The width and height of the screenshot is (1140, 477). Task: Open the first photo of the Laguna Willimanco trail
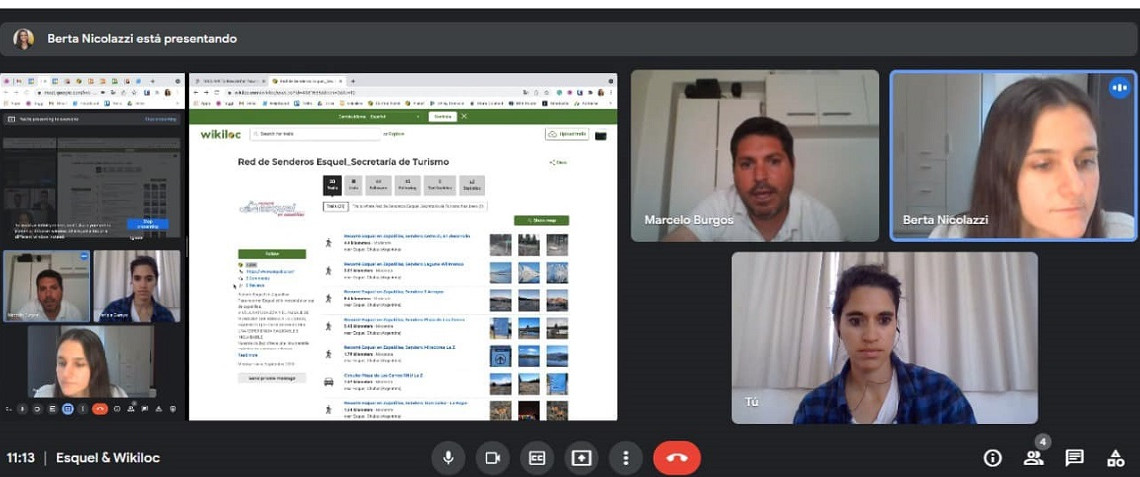[500, 273]
